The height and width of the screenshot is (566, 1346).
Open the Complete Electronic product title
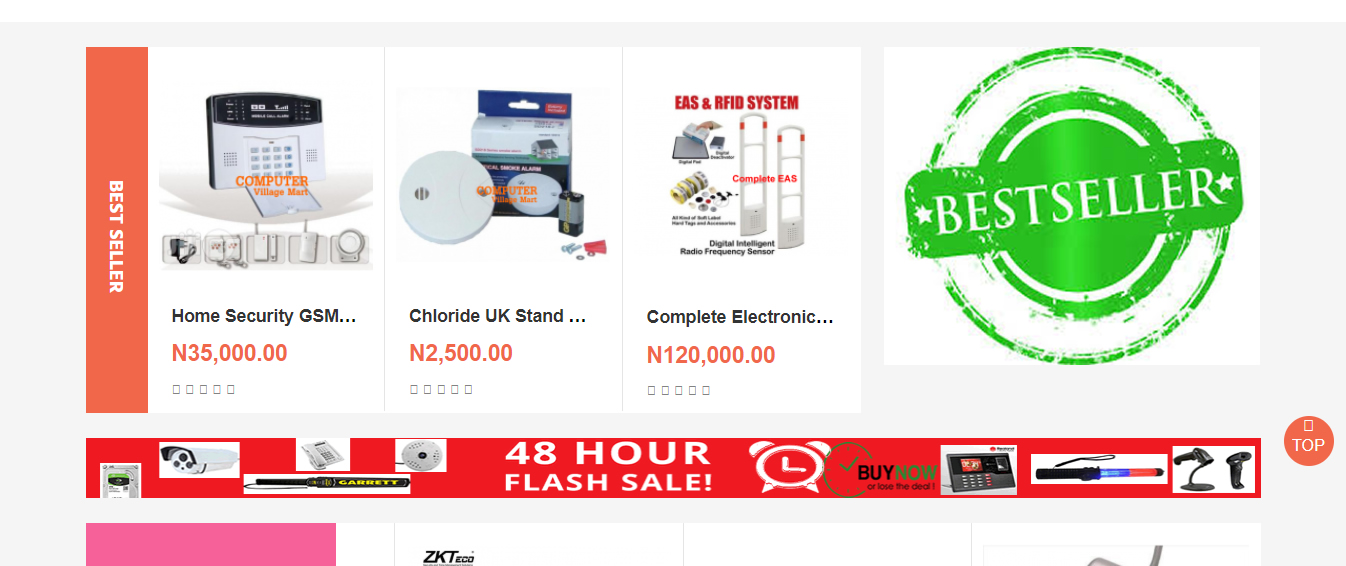740,317
